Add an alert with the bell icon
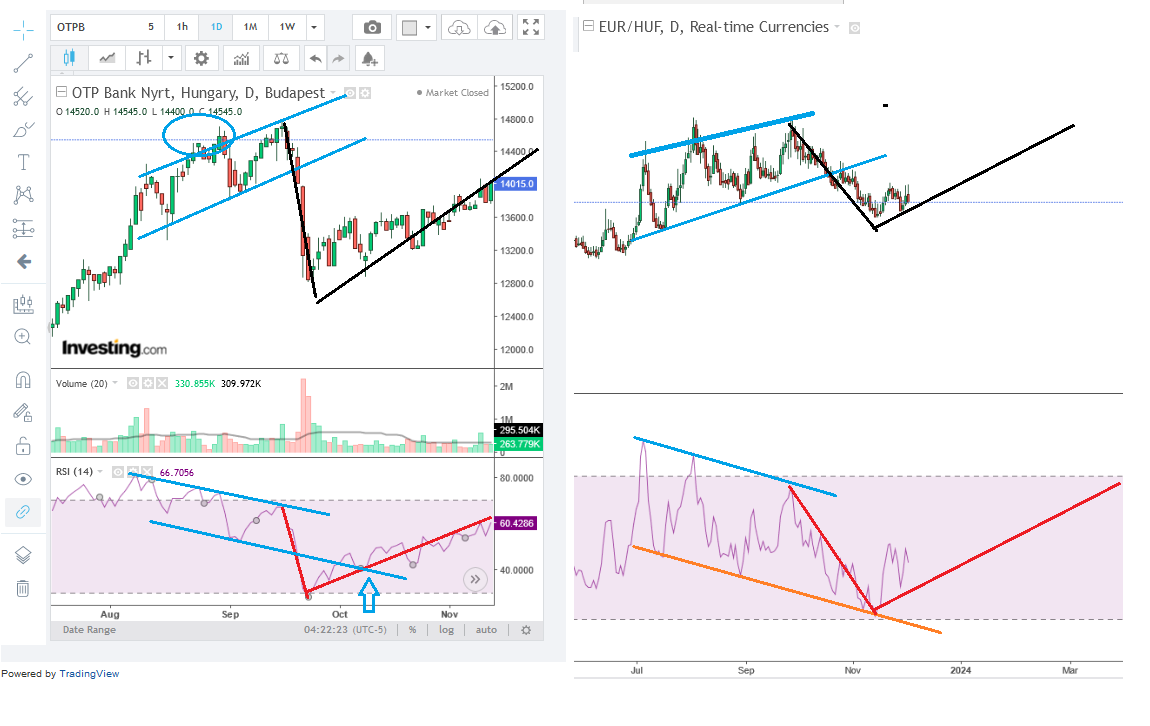The width and height of the screenshot is (1150, 726). (369, 59)
